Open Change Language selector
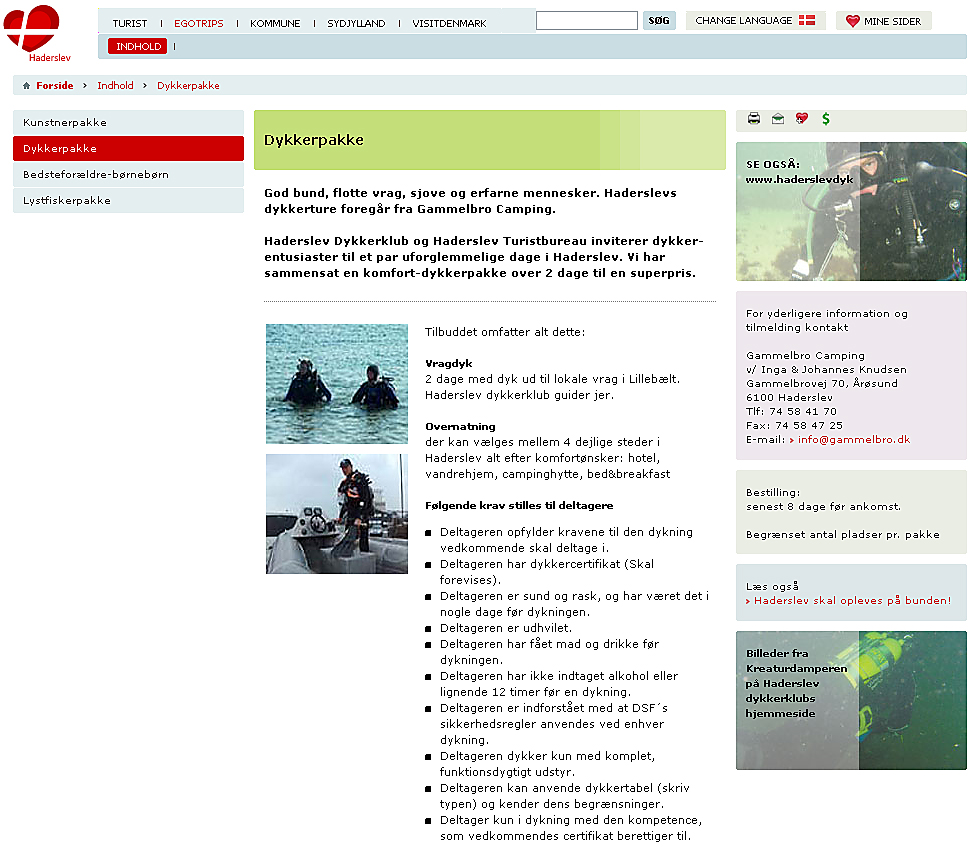 (x=755, y=20)
